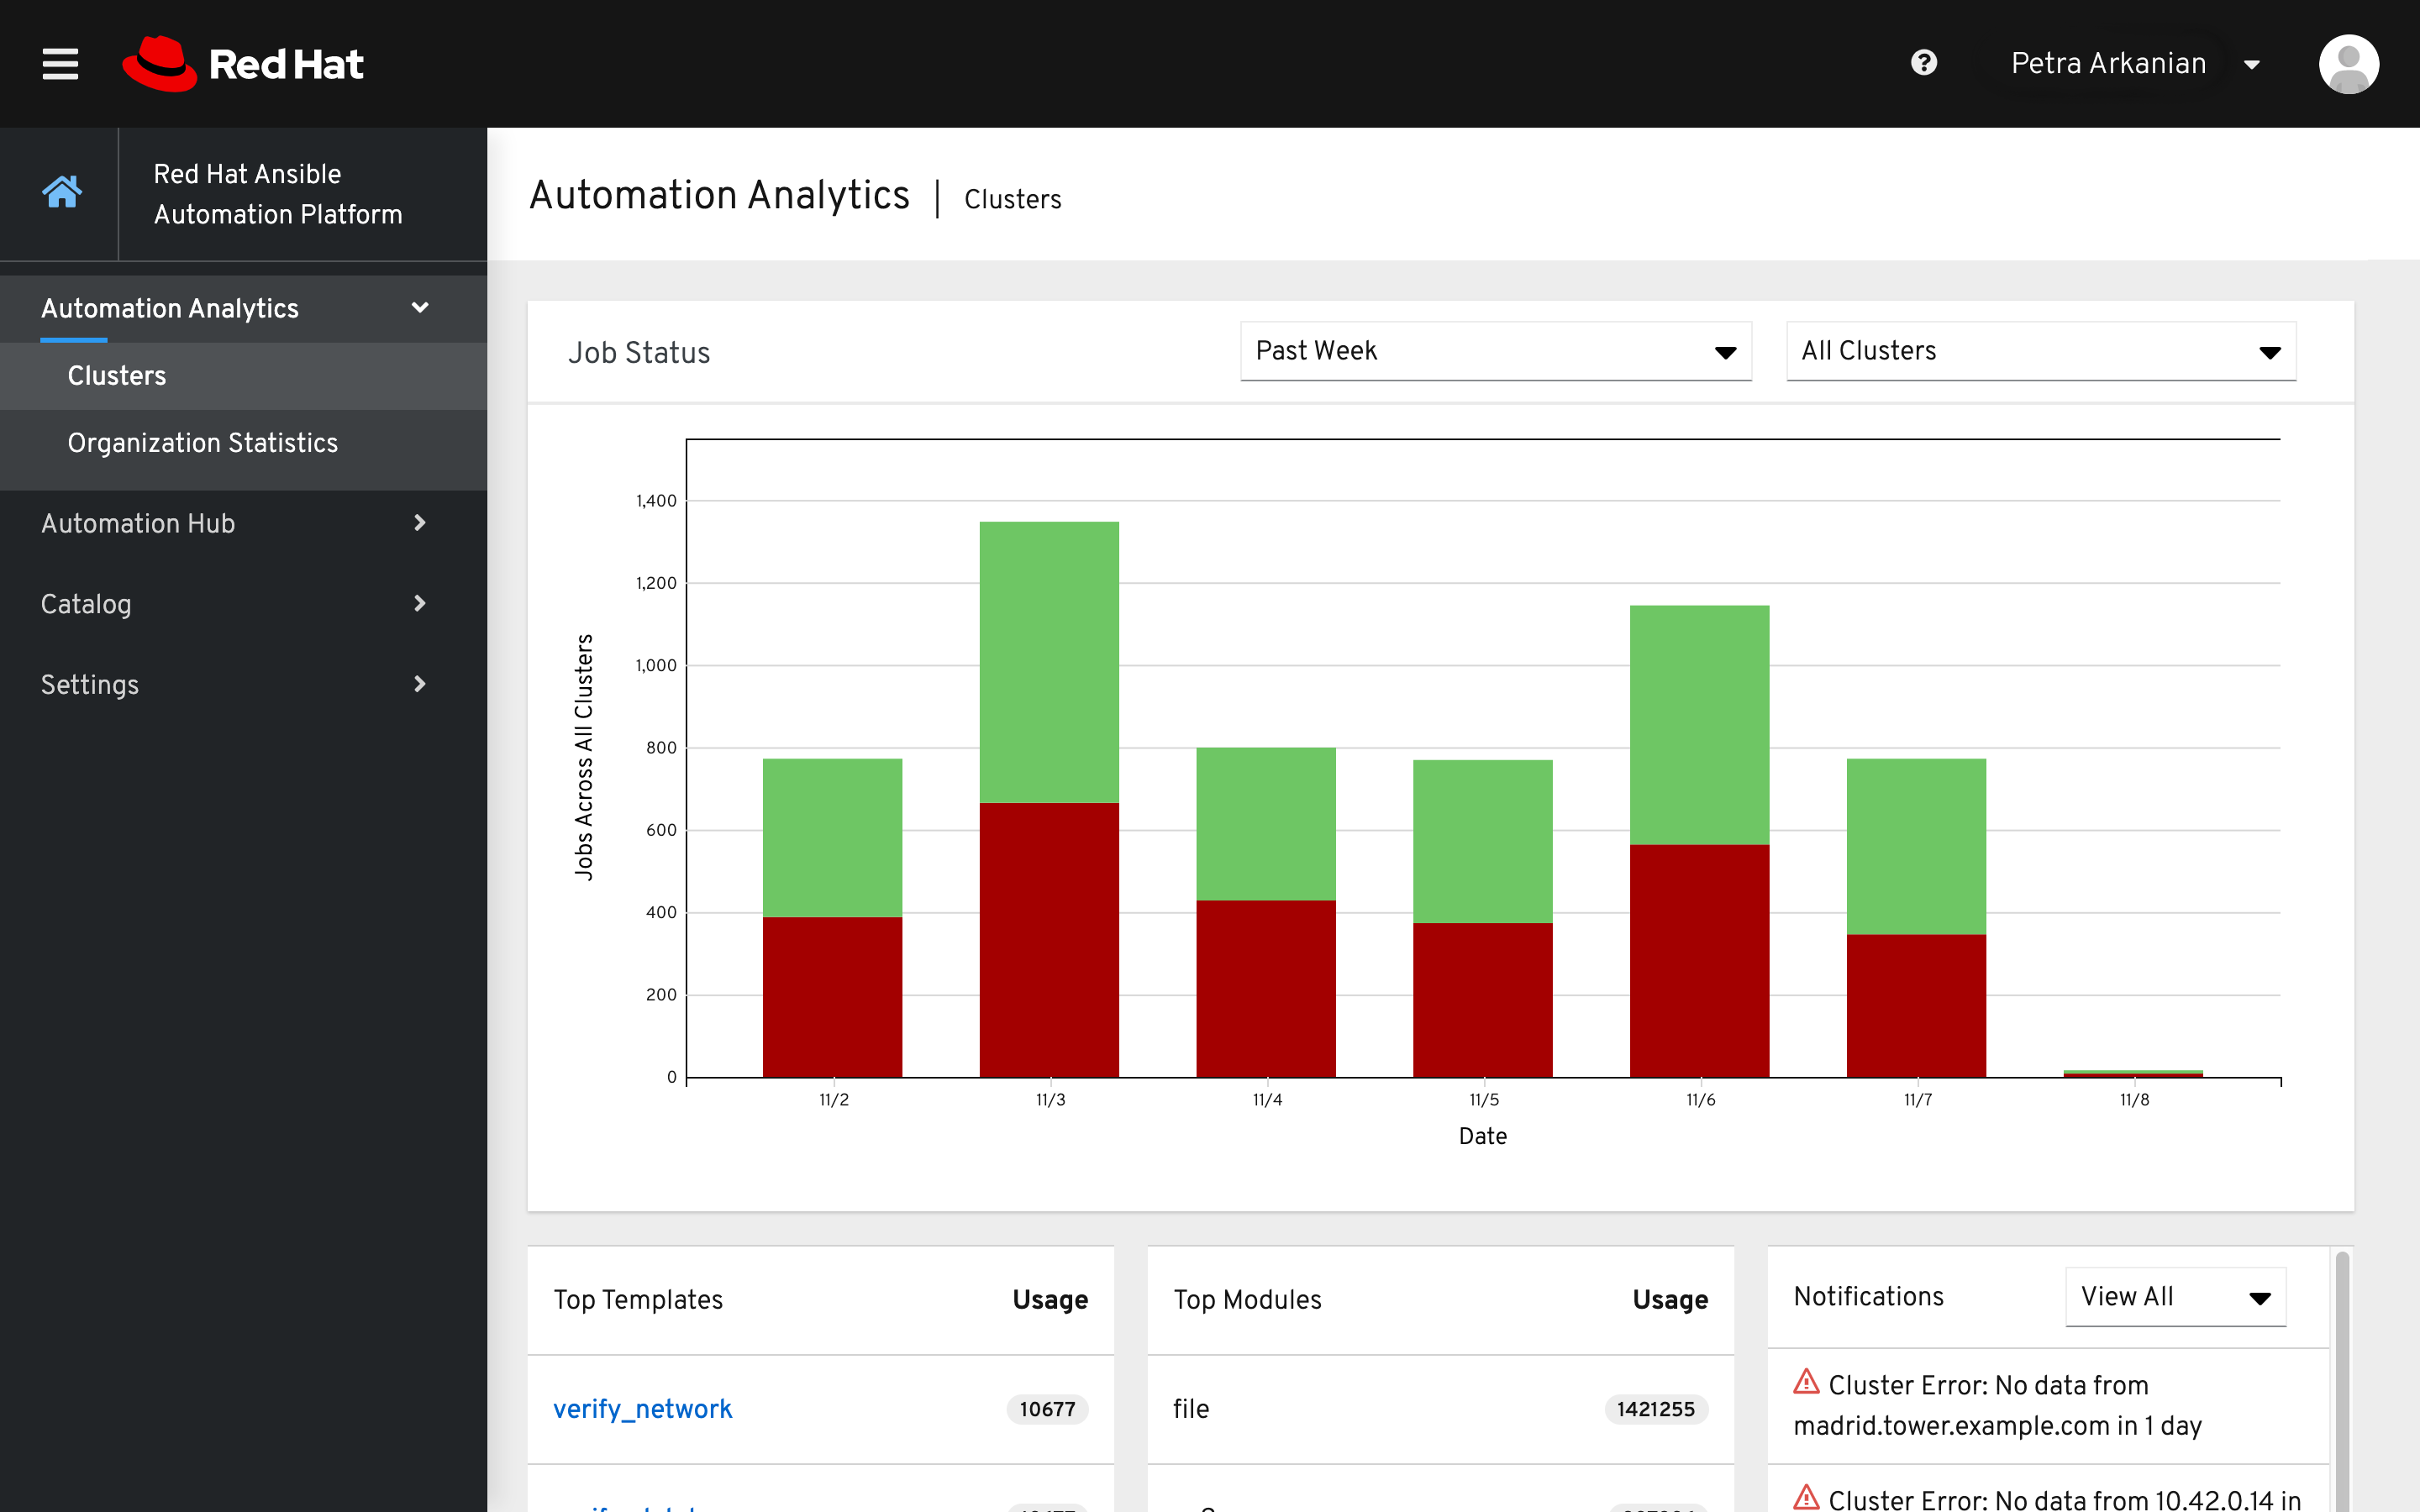Expand the Automation Hub section
The width and height of the screenshot is (2420, 1512).
(x=243, y=523)
